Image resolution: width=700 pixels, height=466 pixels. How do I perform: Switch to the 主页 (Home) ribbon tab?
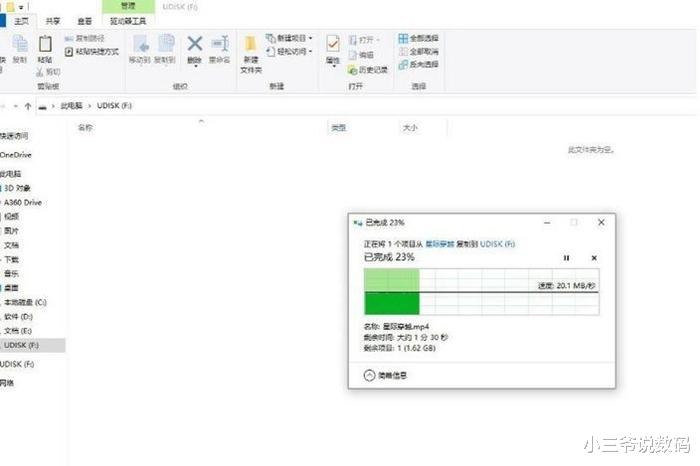(21, 21)
